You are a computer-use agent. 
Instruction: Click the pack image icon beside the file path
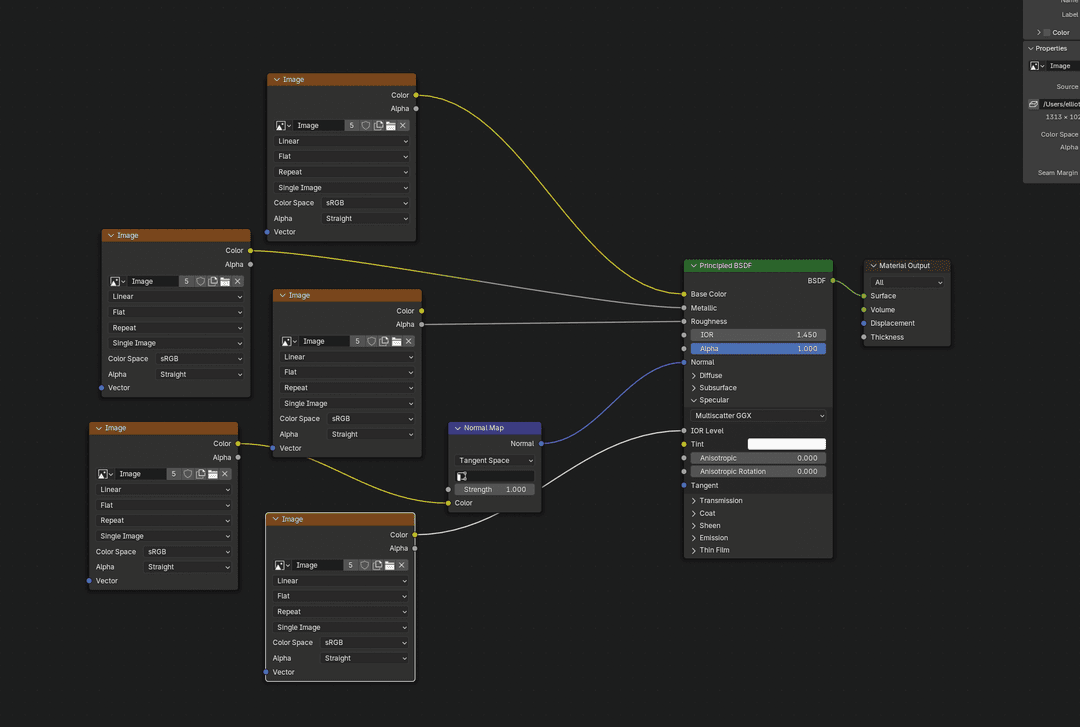(x=1032, y=103)
